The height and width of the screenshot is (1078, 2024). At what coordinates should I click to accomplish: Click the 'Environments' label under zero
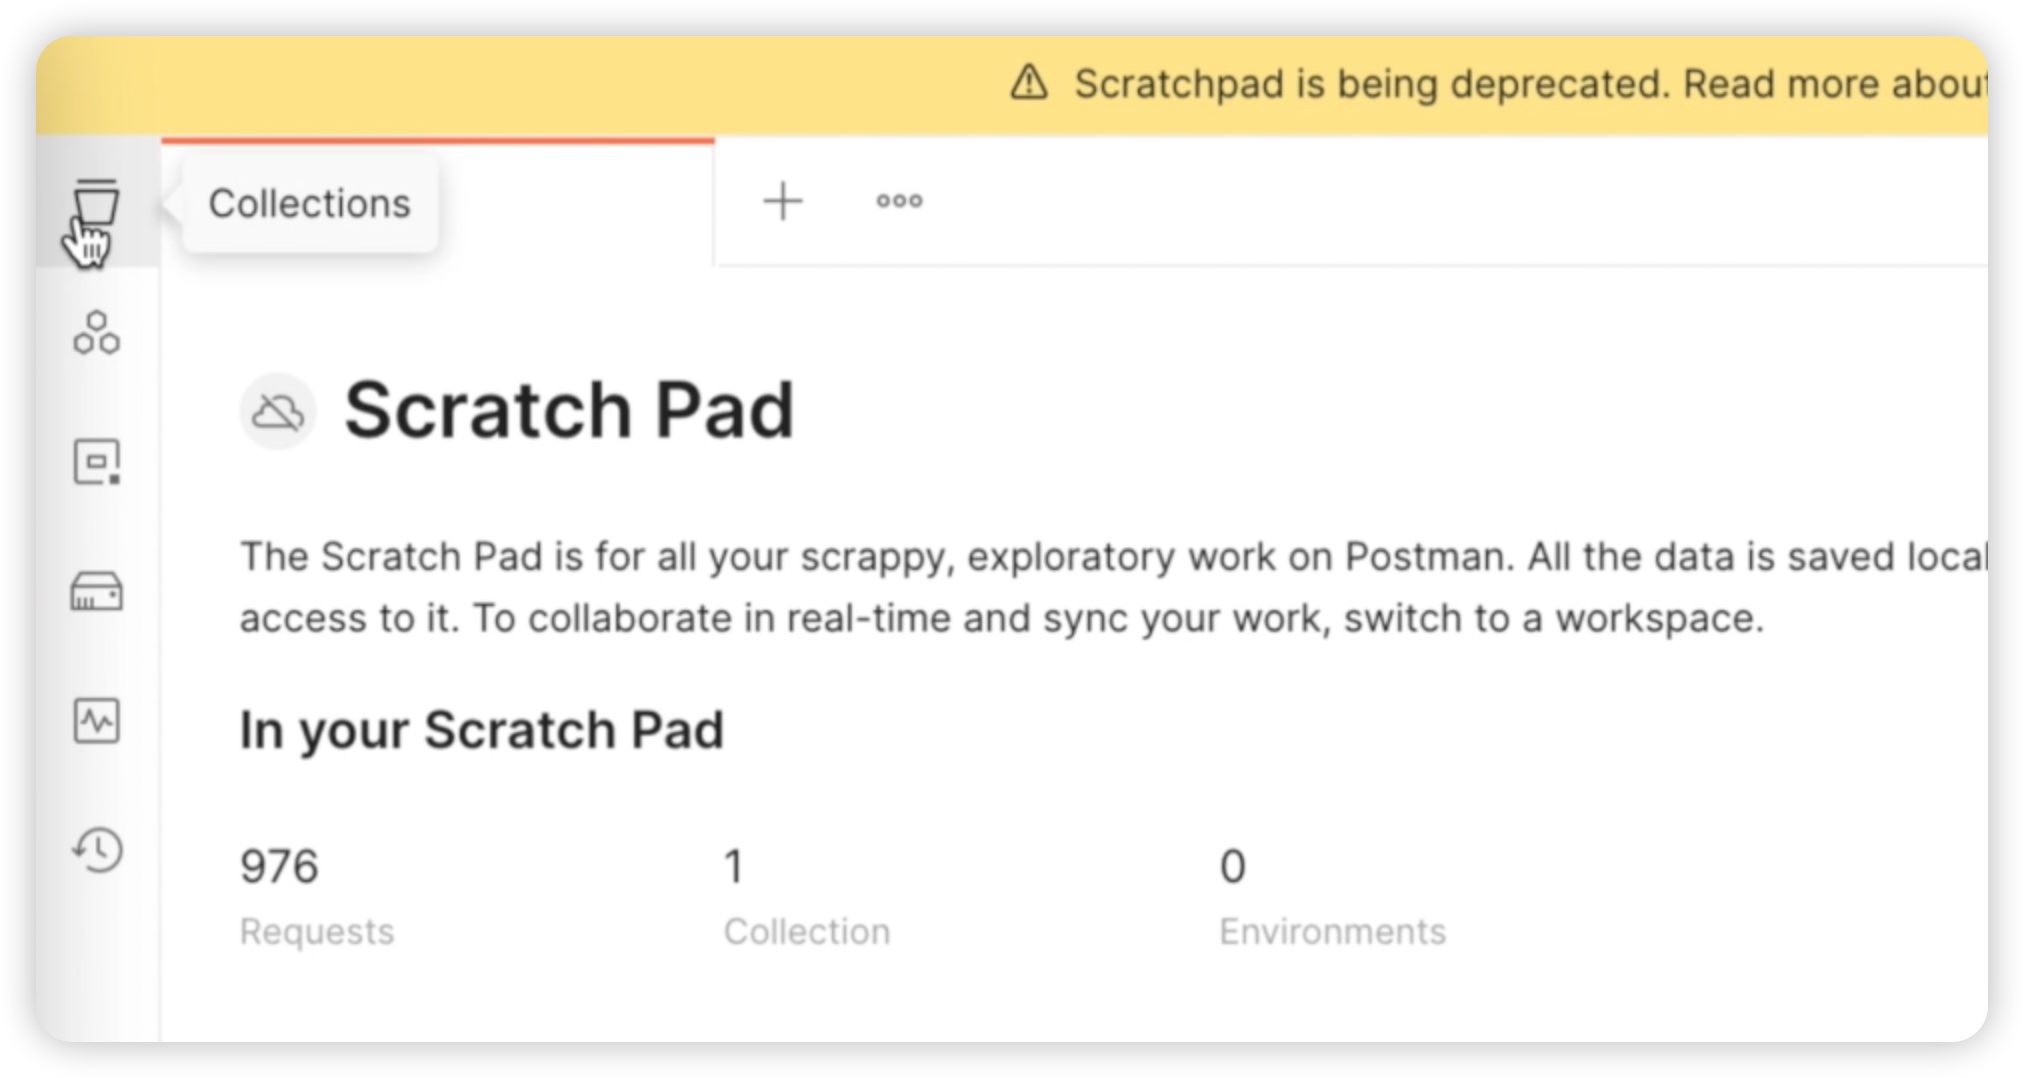[x=1332, y=932]
